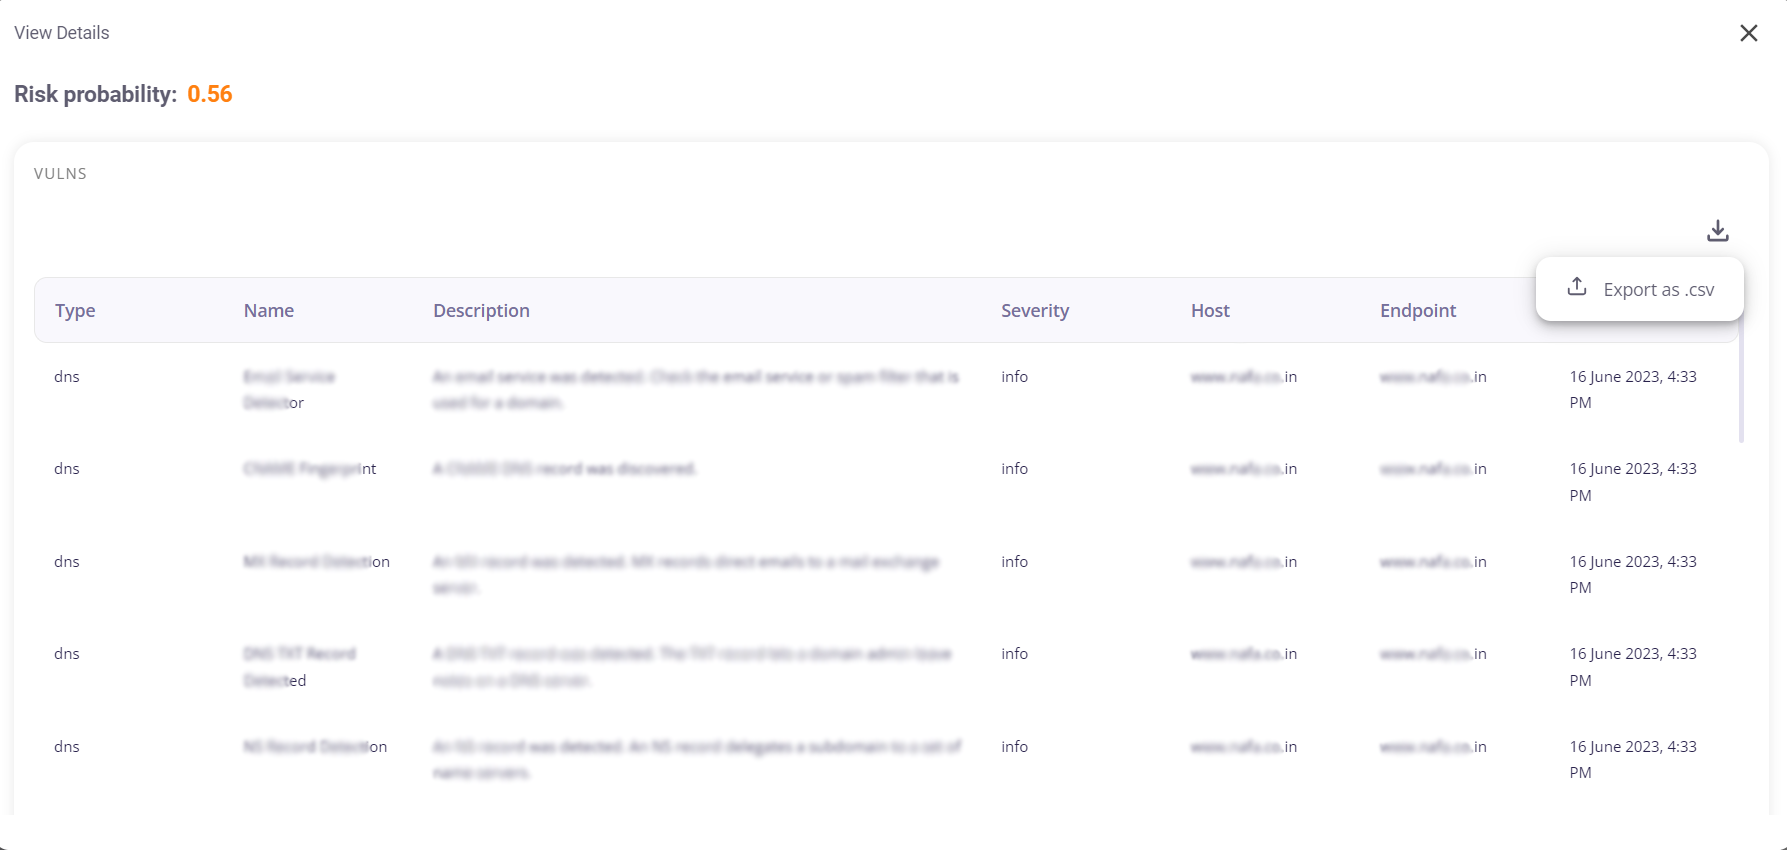Select the MX Record Detection vulnerability name
1787x850 pixels.
(x=316, y=562)
